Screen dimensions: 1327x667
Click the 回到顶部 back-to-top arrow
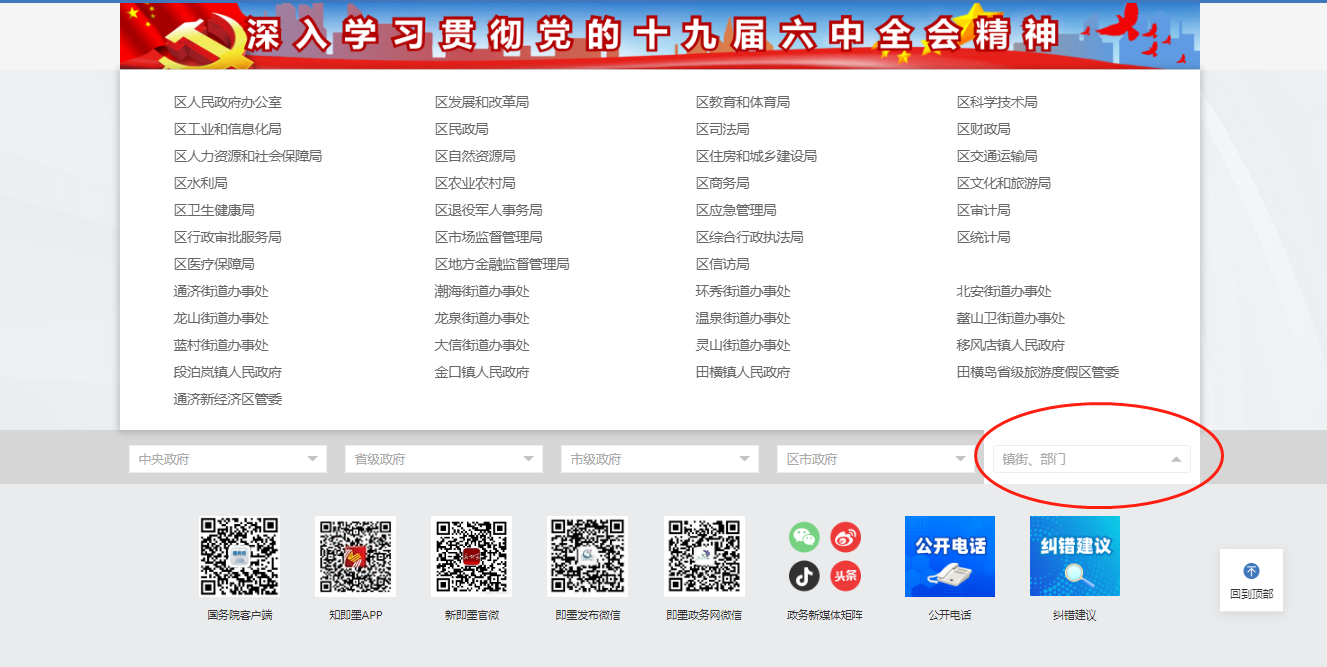tap(1251, 572)
